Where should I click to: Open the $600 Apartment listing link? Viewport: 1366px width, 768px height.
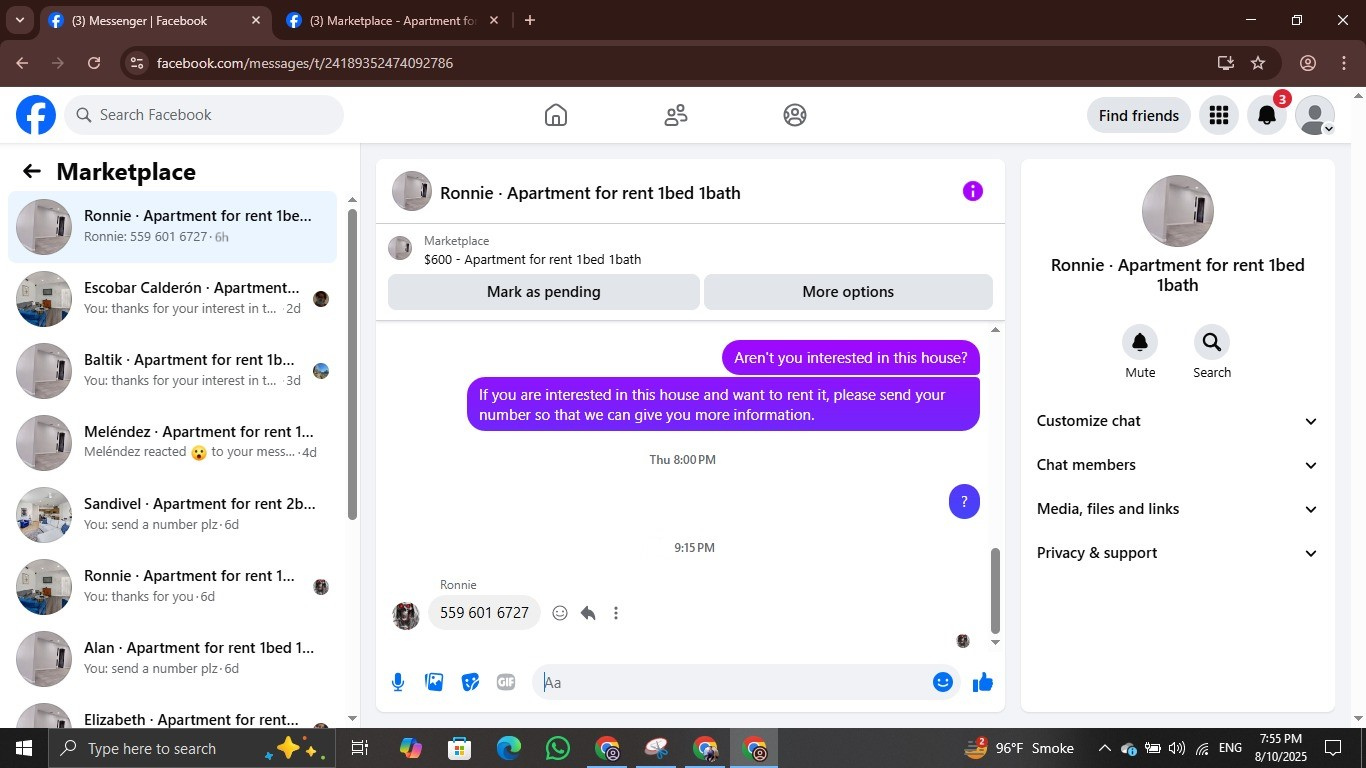[x=532, y=259]
